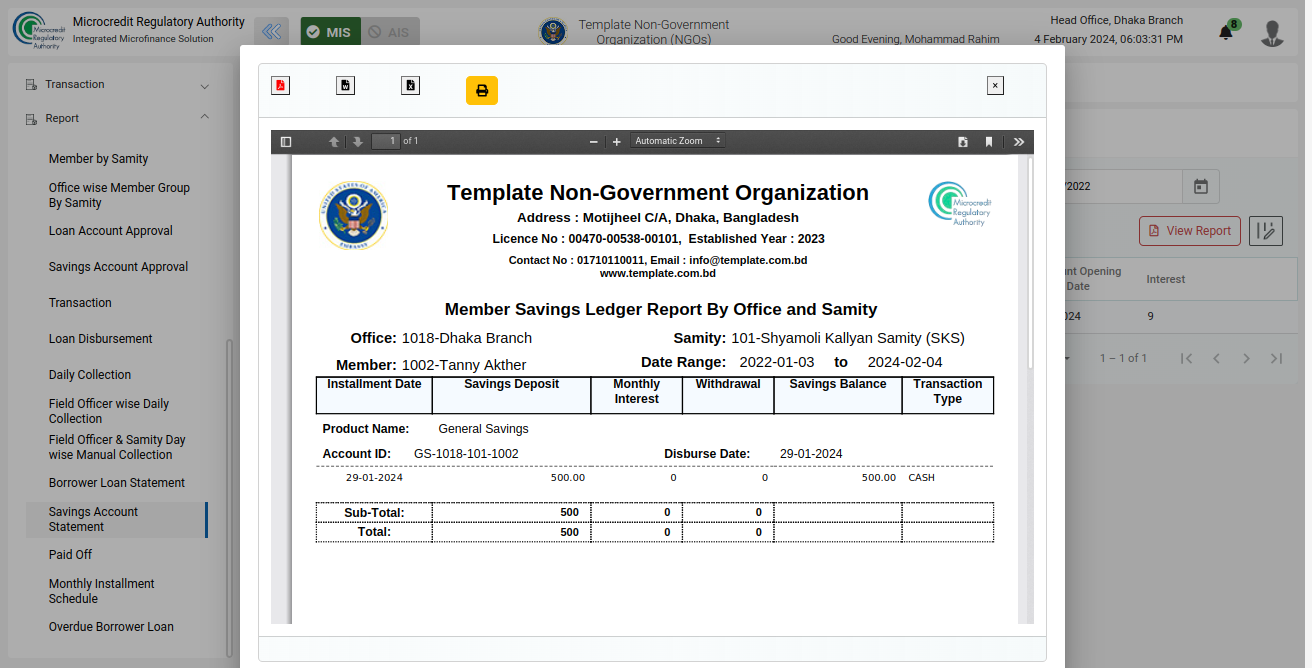1312x668 pixels.
Task: Open the Automatic Zoom dropdown
Action: (677, 141)
